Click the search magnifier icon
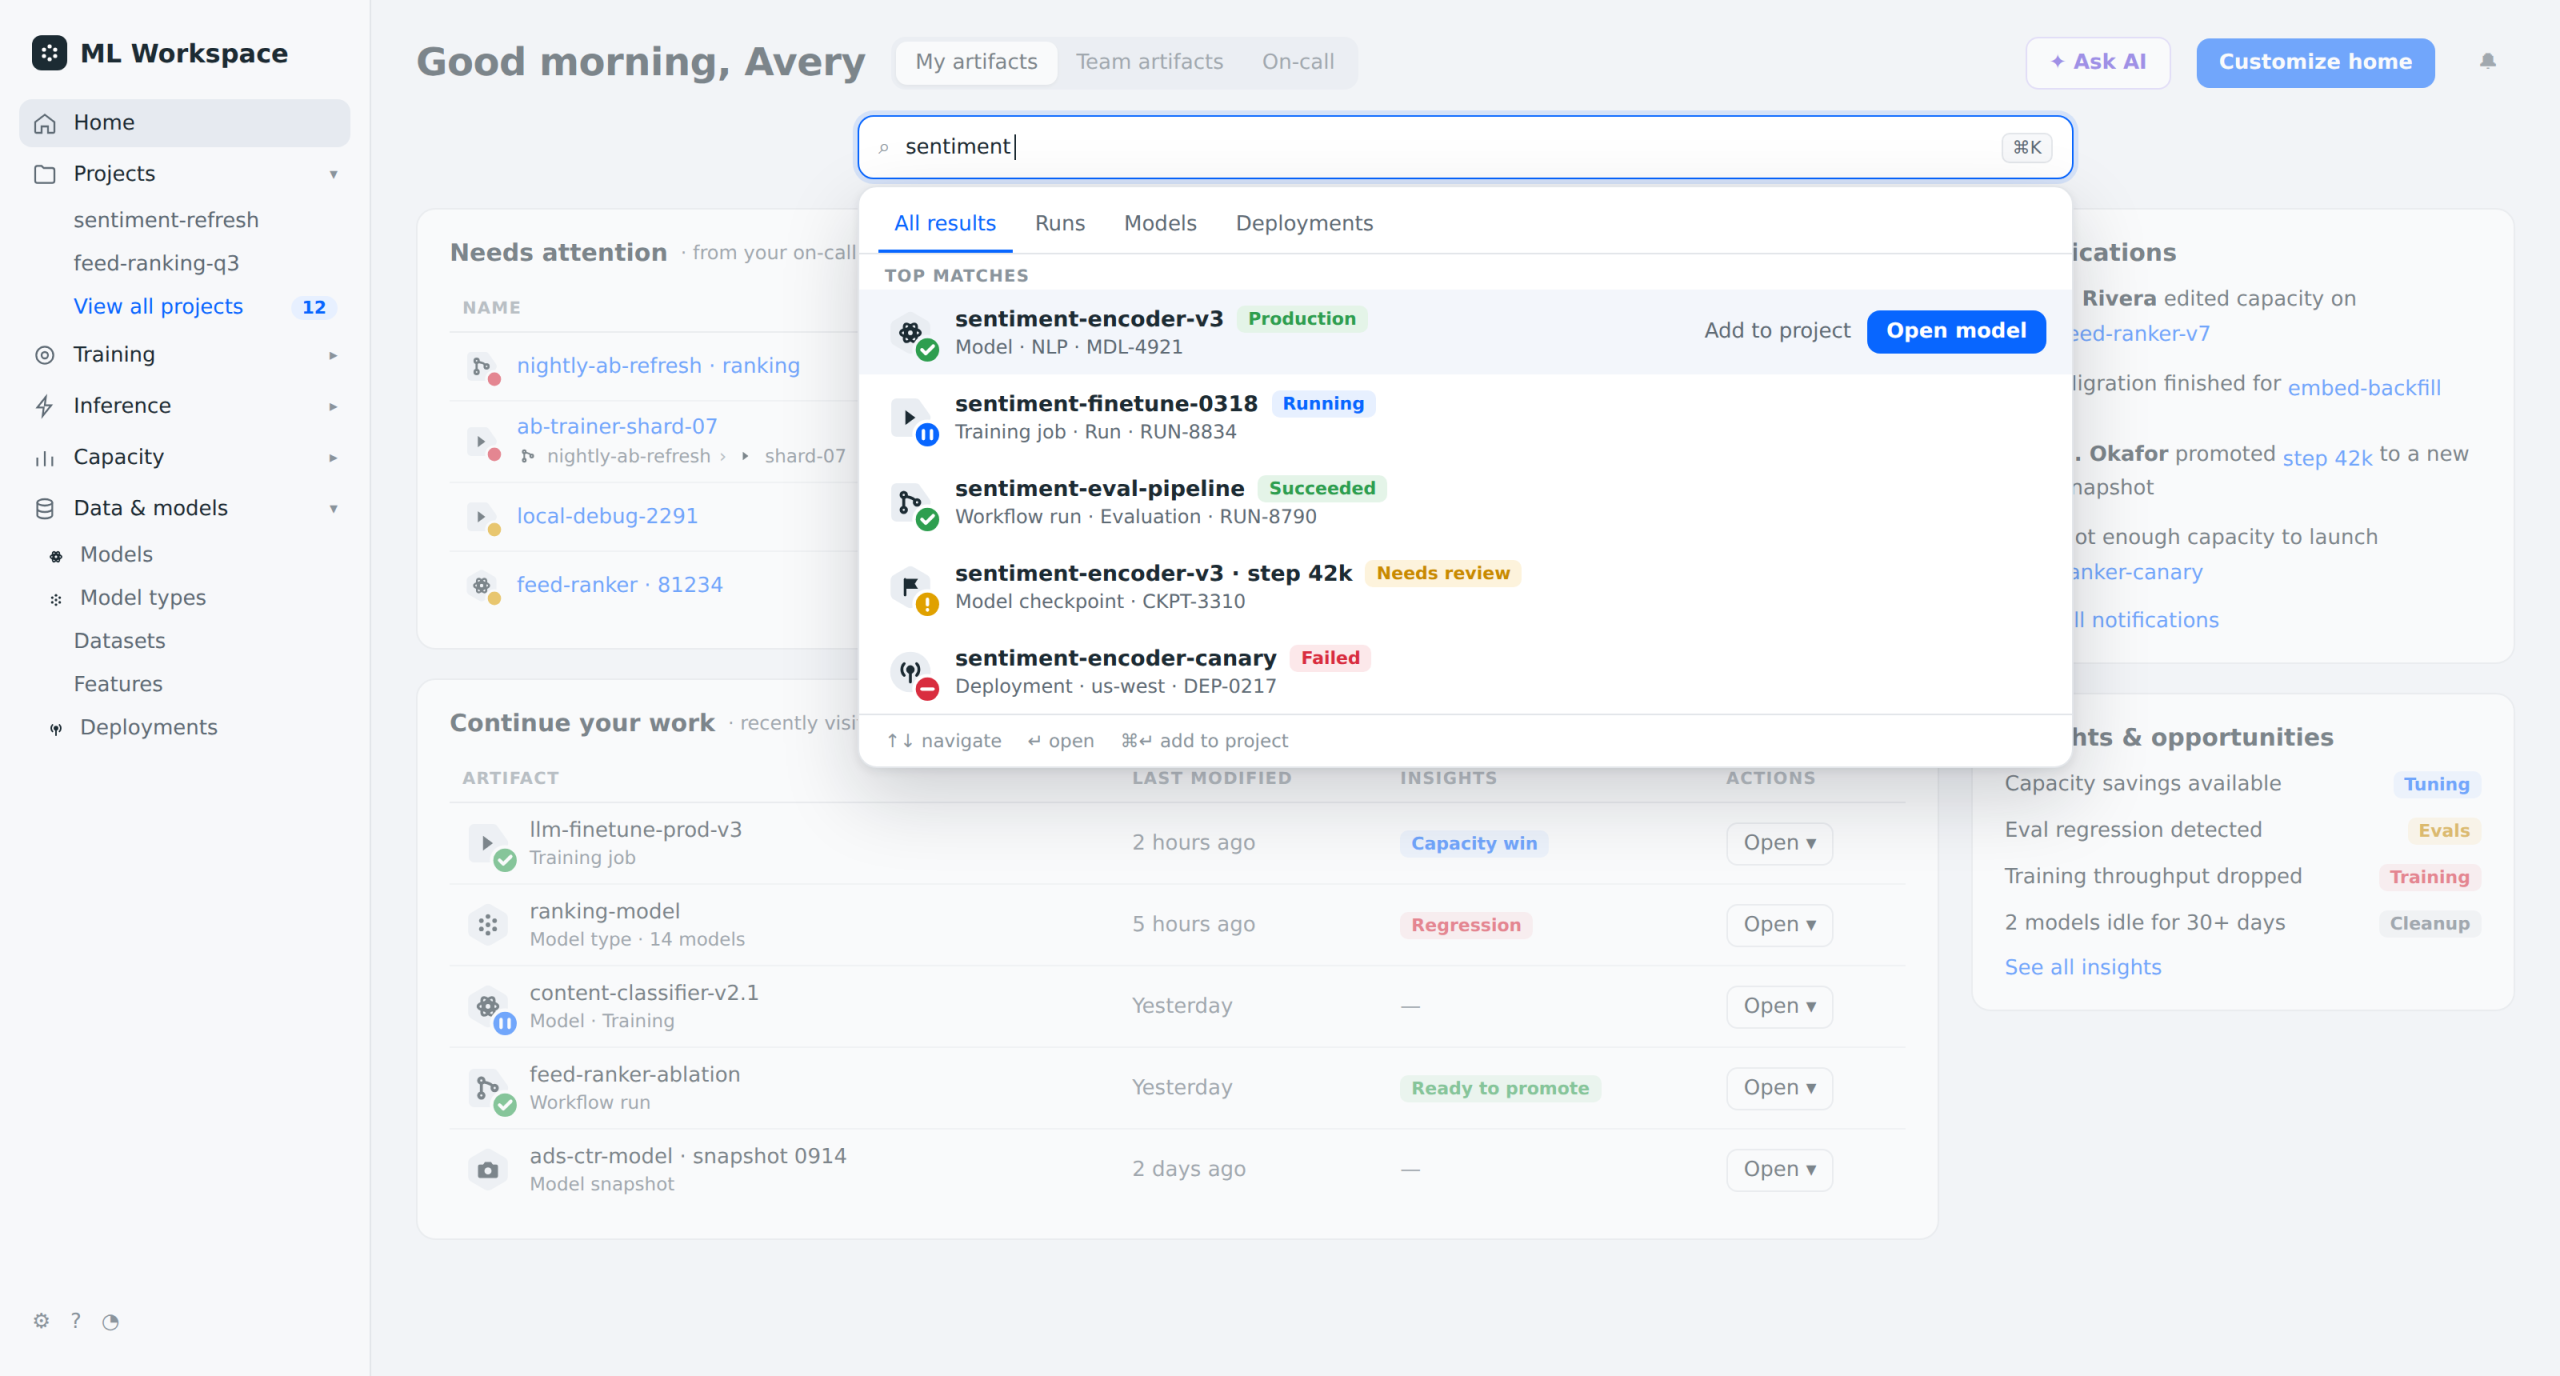The height and width of the screenshot is (1376, 2560). click(884, 148)
